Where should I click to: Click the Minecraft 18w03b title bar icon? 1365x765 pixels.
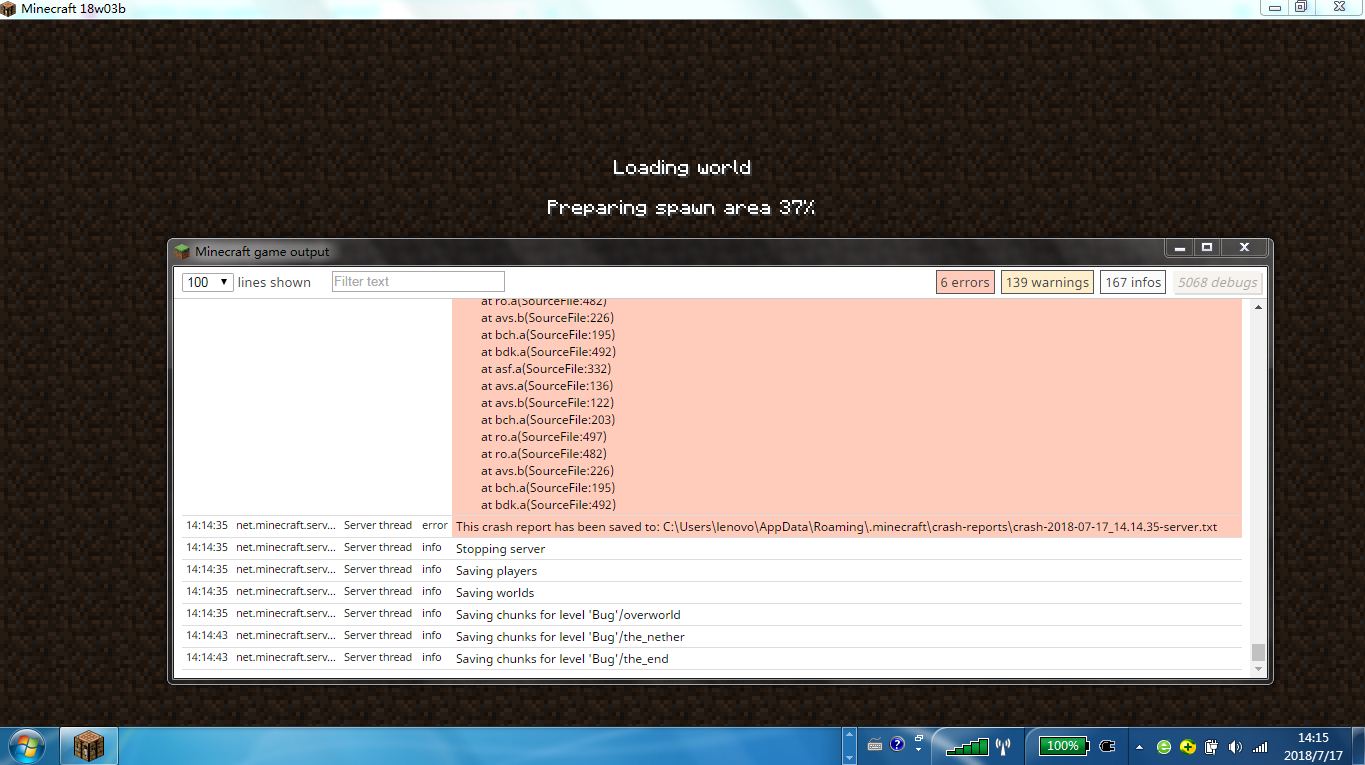[x=10, y=9]
